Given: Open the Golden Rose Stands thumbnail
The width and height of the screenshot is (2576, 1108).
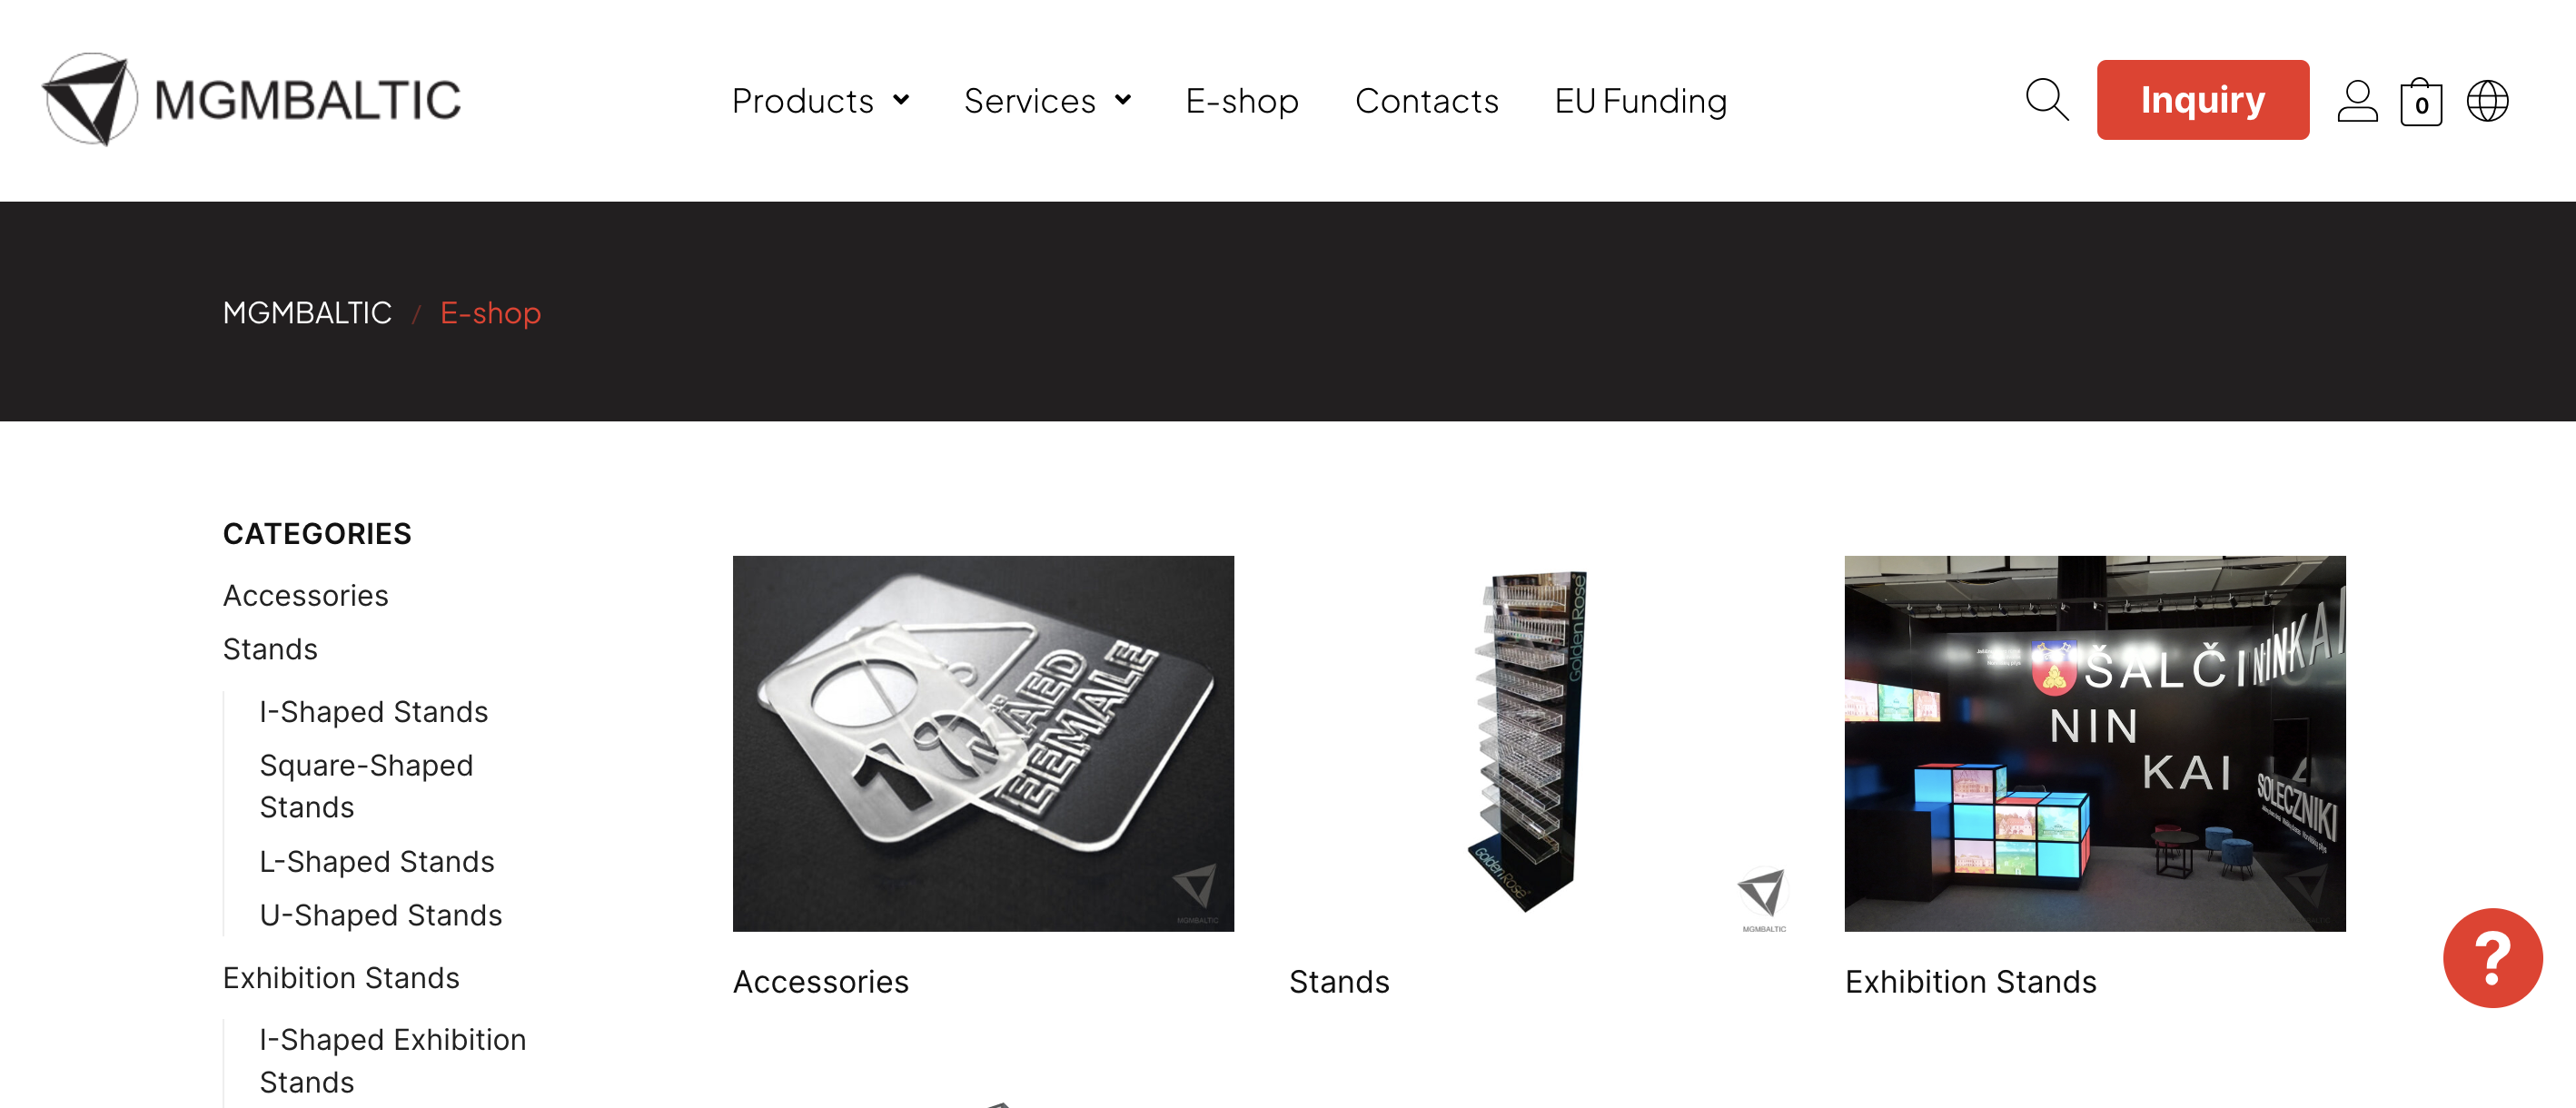Looking at the screenshot, I should pos(1539,743).
